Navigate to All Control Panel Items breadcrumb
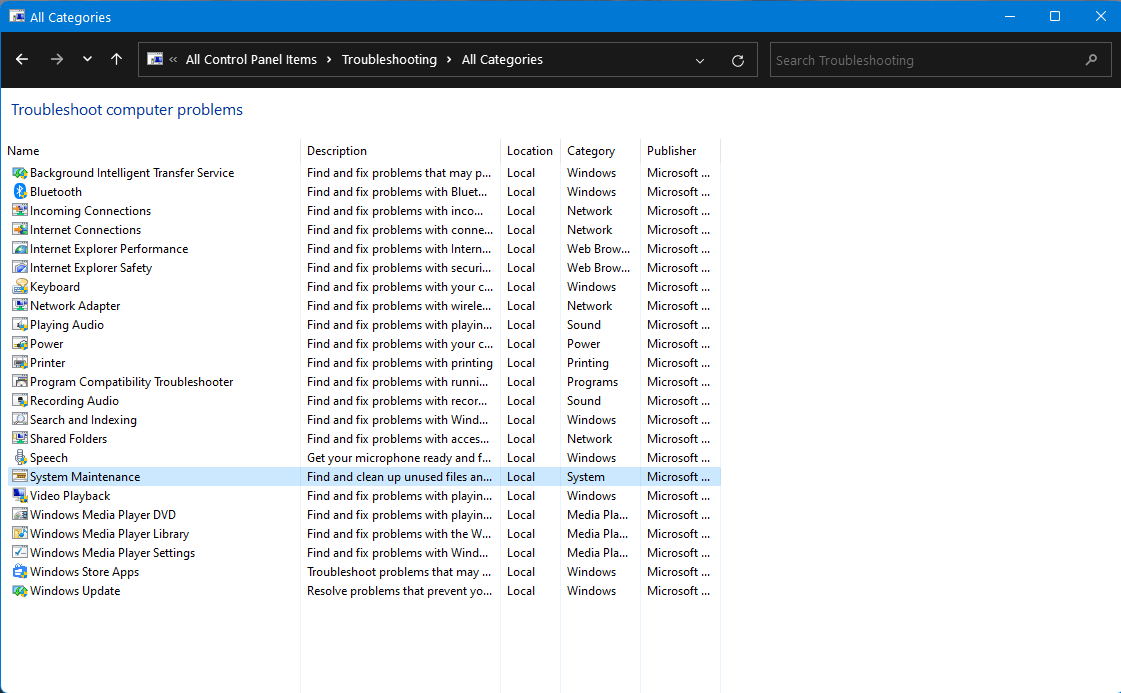 click(250, 59)
